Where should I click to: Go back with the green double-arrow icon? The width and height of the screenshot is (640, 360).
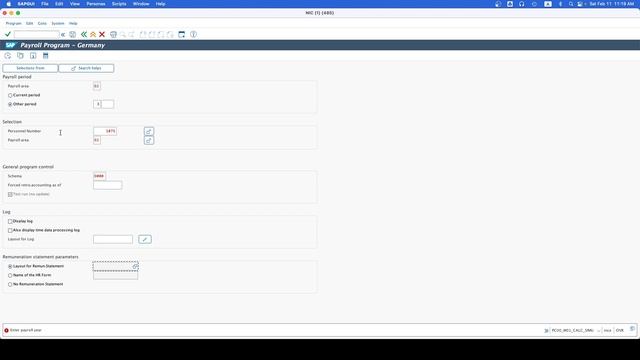(84, 35)
